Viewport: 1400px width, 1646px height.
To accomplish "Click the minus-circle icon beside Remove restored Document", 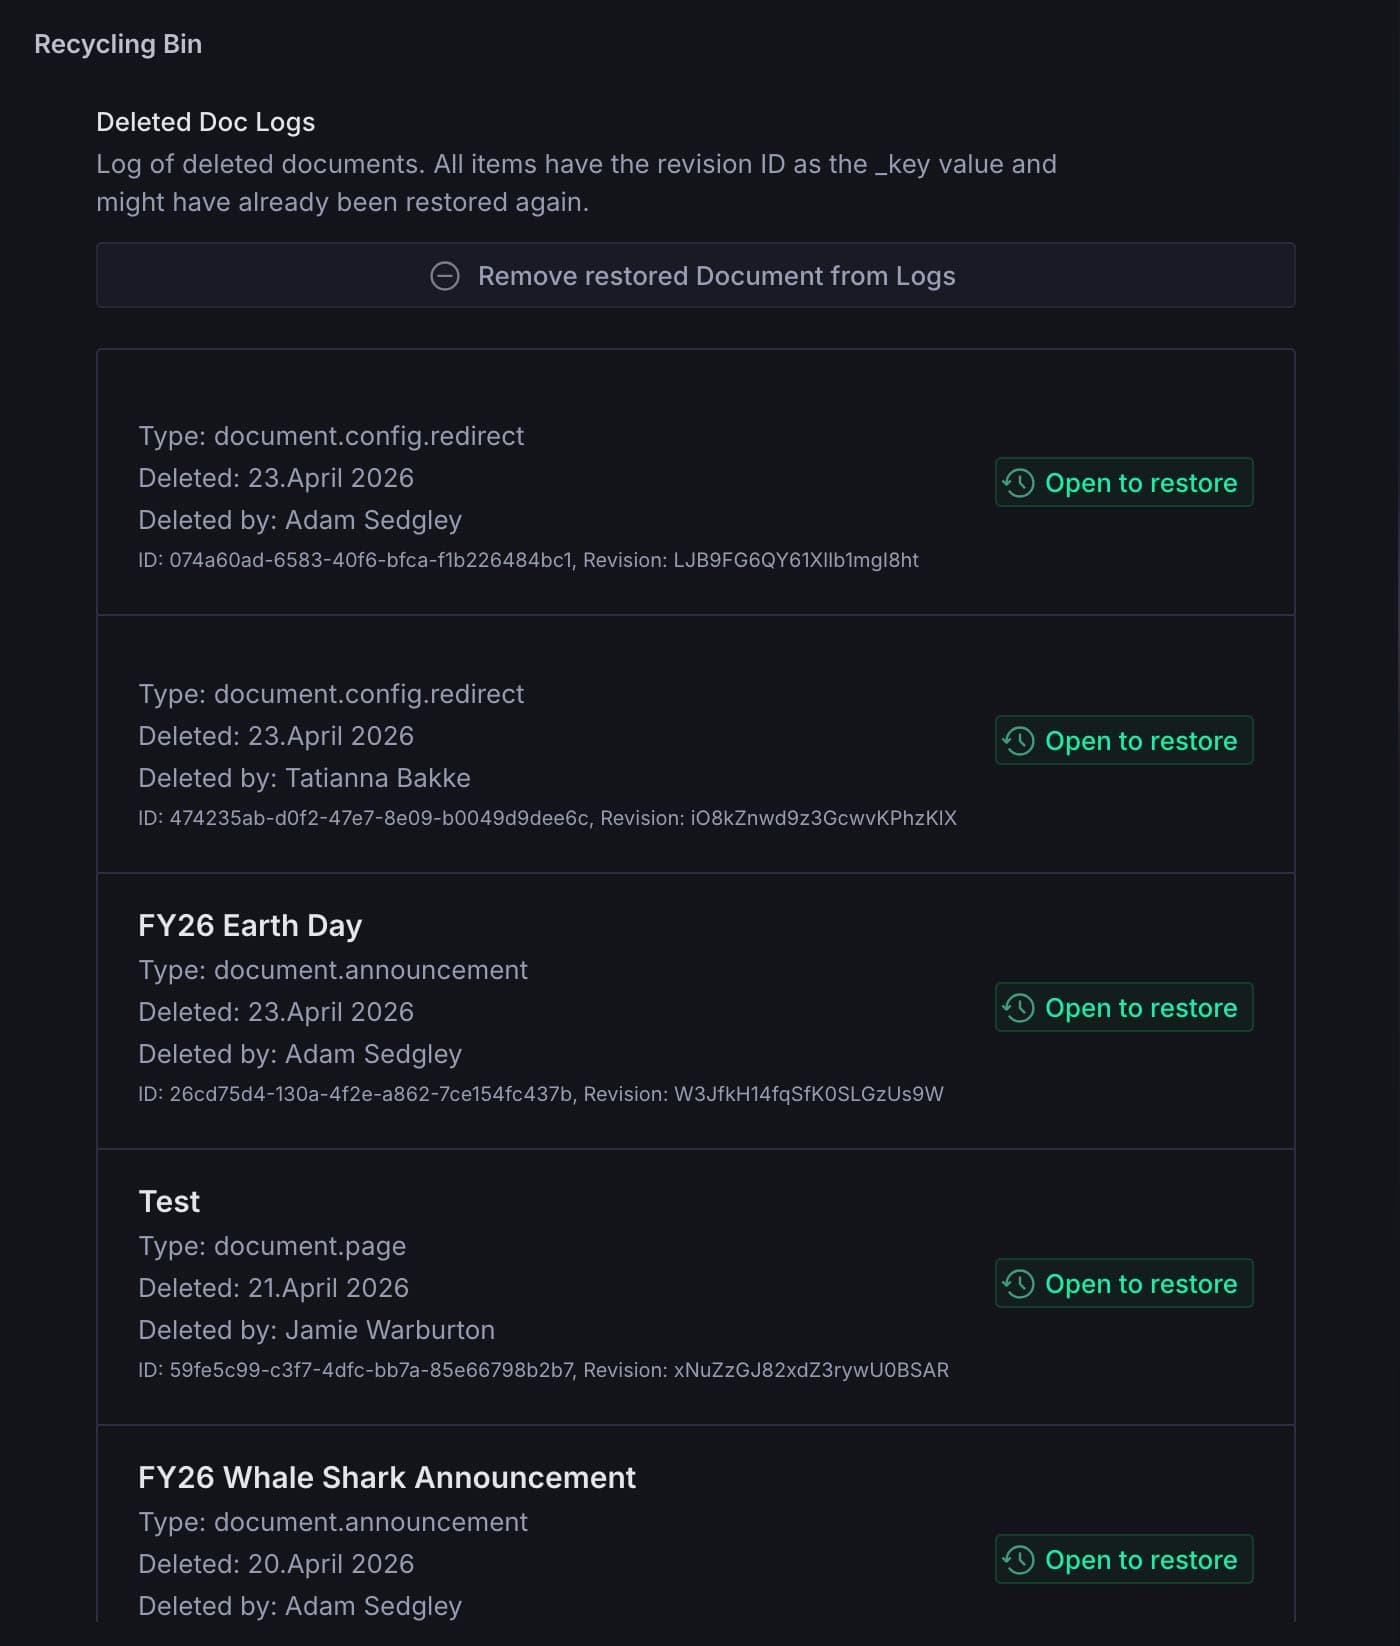I will pyautogui.click(x=445, y=275).
